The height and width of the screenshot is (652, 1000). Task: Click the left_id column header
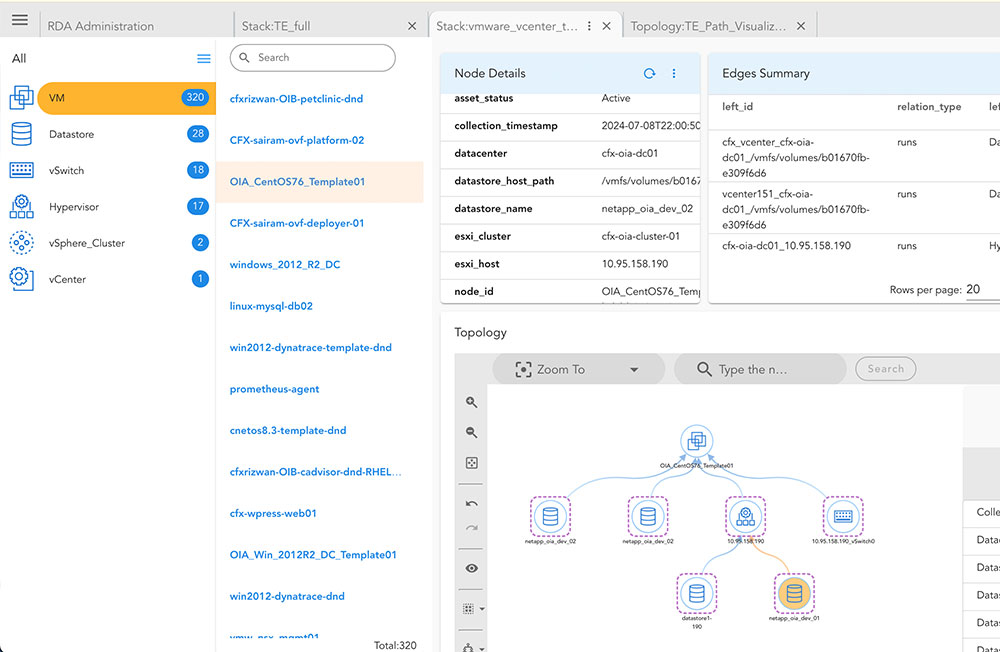tap(737, 107)
